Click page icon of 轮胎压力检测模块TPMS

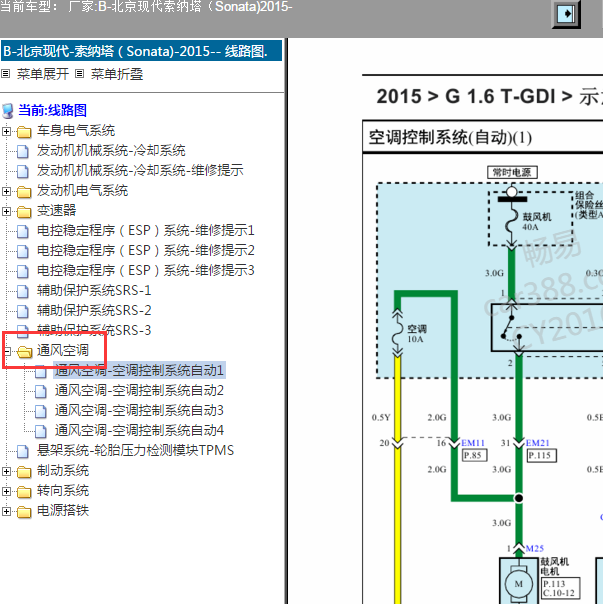click(23, 451)
